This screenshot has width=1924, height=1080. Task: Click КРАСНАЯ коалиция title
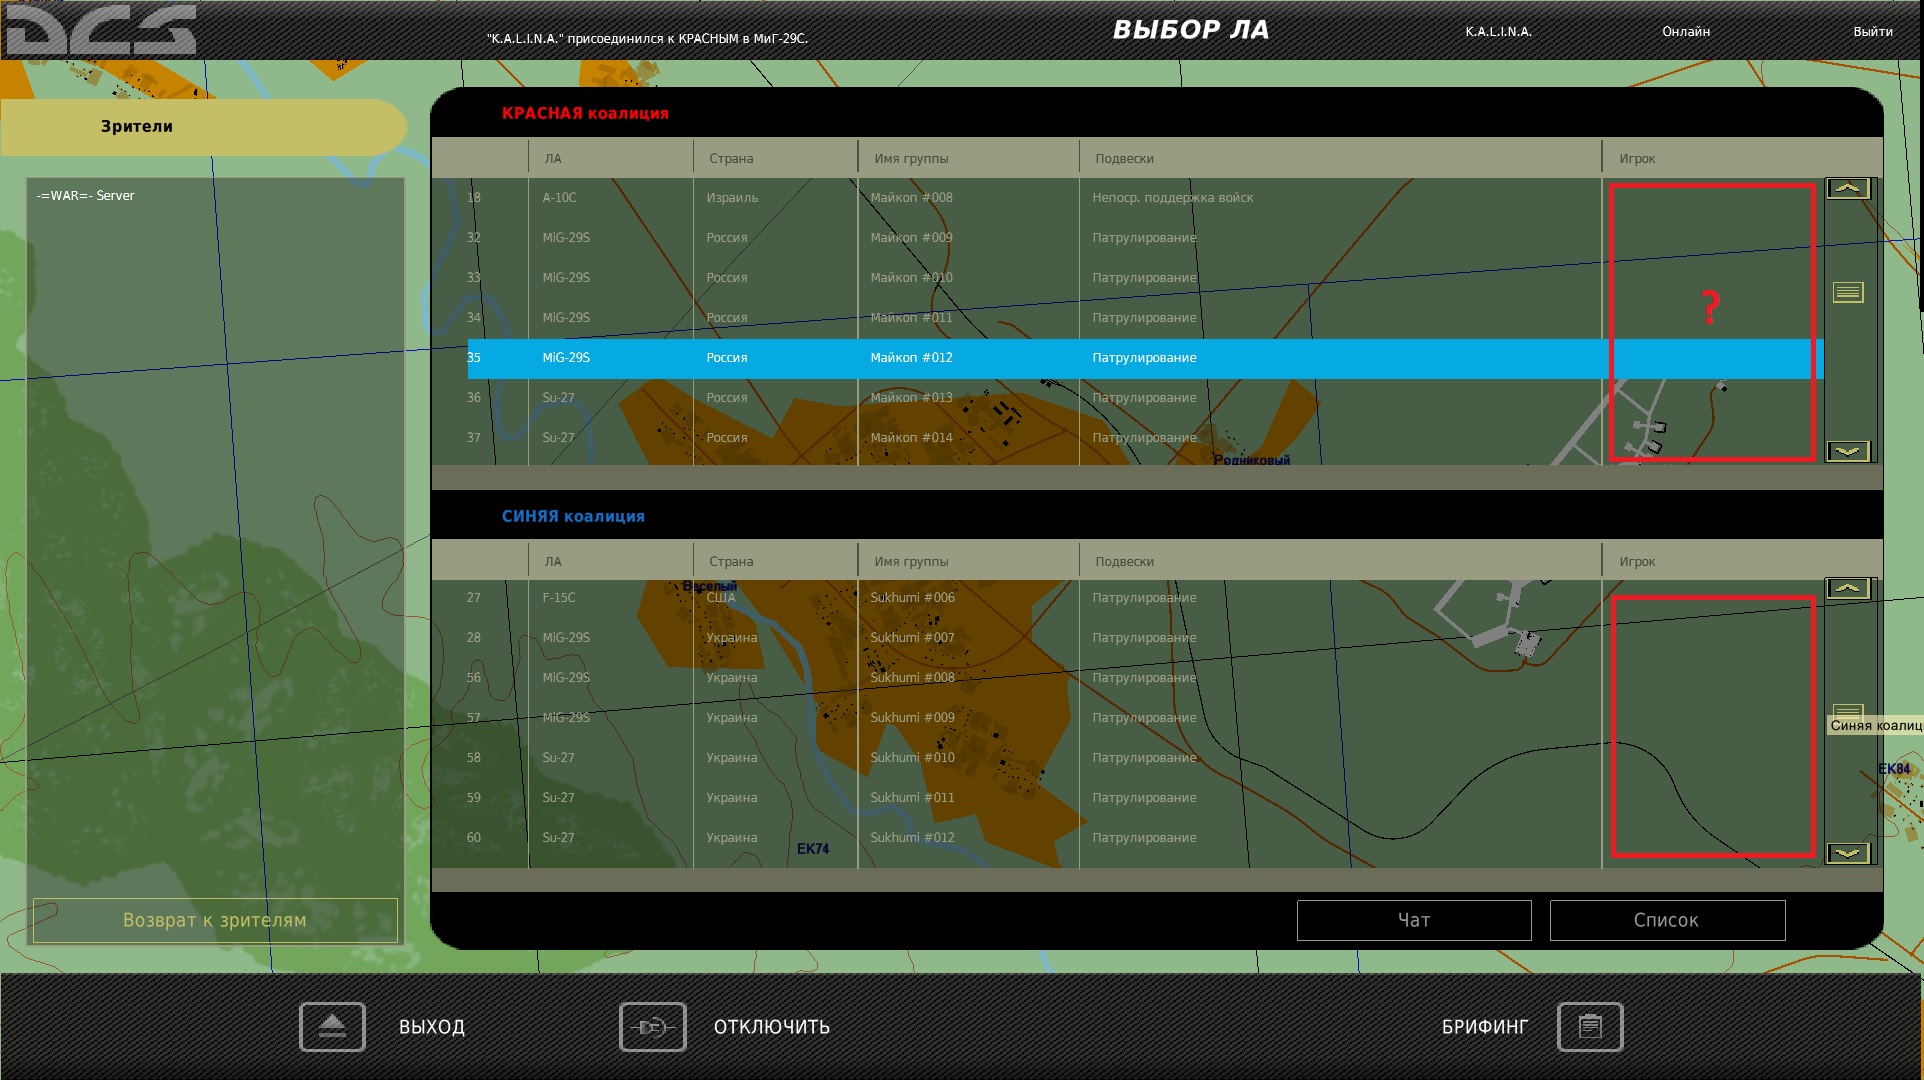click(x=585, y=114)
